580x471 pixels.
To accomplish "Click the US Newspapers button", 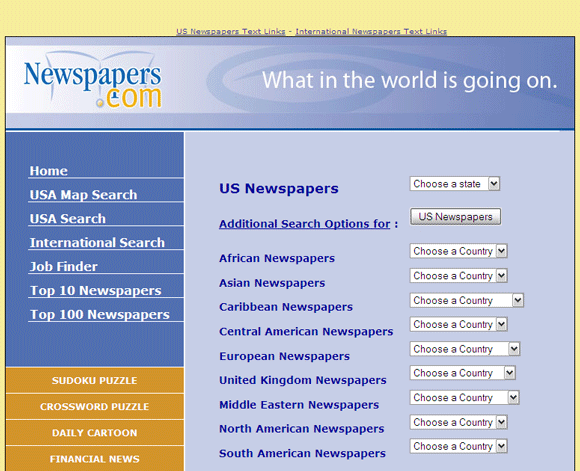I will click(x=455, y=217).
